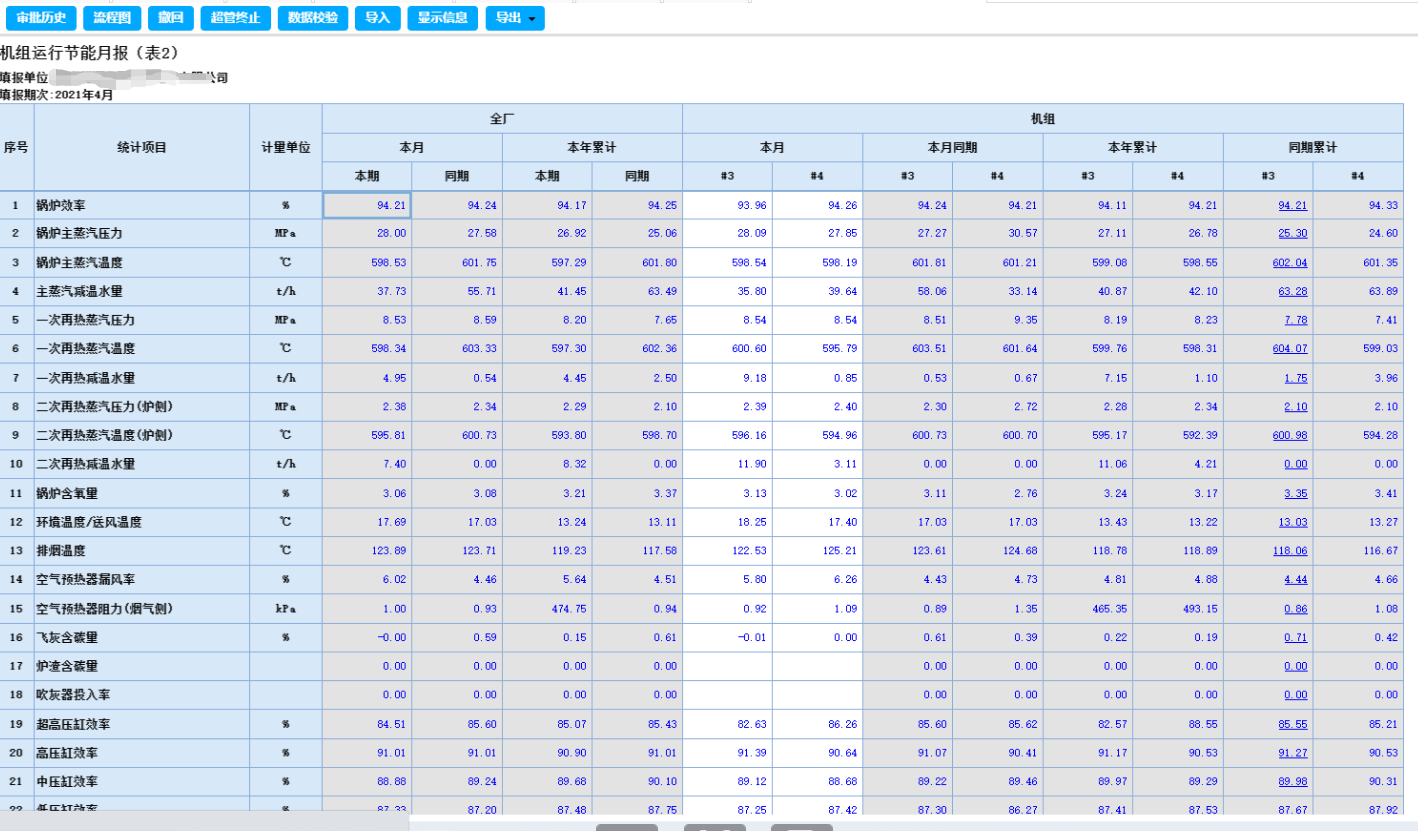The height and width of the screenshot is (831, 1418).
Task: Open underlined link 25.30 in 锅炉主蒸汽压力 row
Action: [x=1292, y=233]
